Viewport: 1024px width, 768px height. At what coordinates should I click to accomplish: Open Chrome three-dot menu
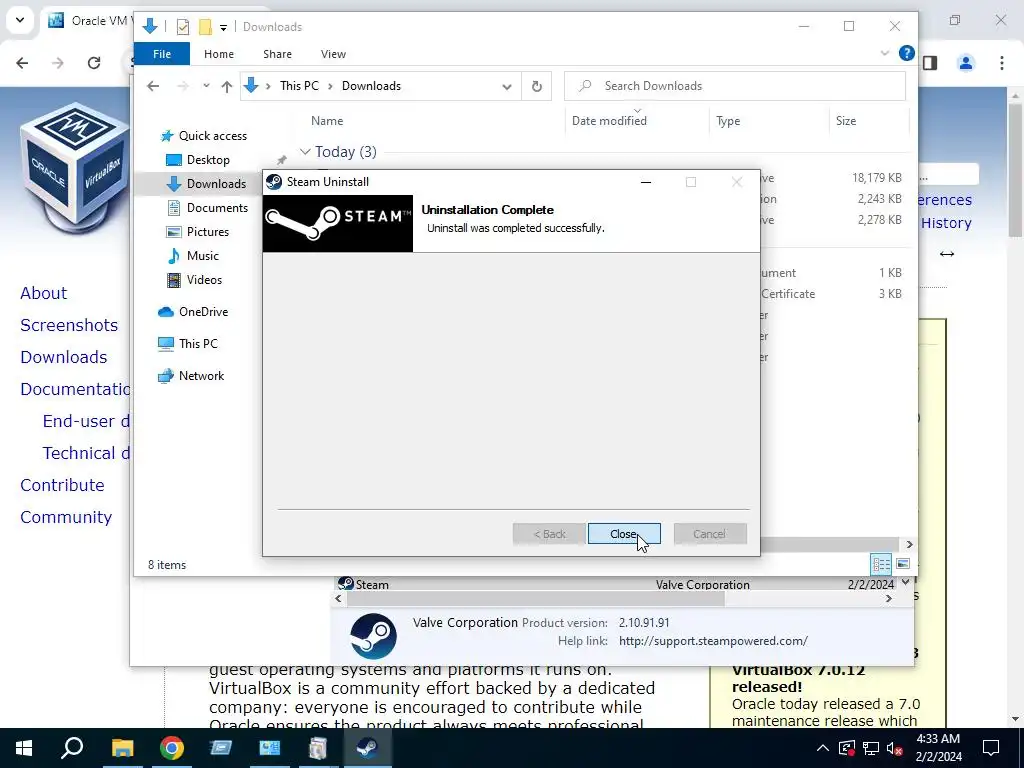pyautogui.click(x=1001, y=63)
